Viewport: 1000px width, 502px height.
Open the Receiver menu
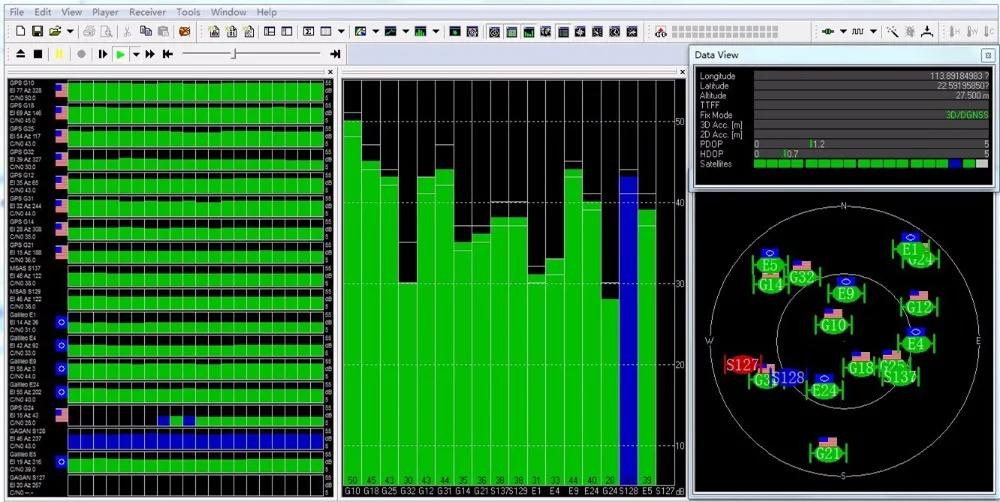point(147,12)
